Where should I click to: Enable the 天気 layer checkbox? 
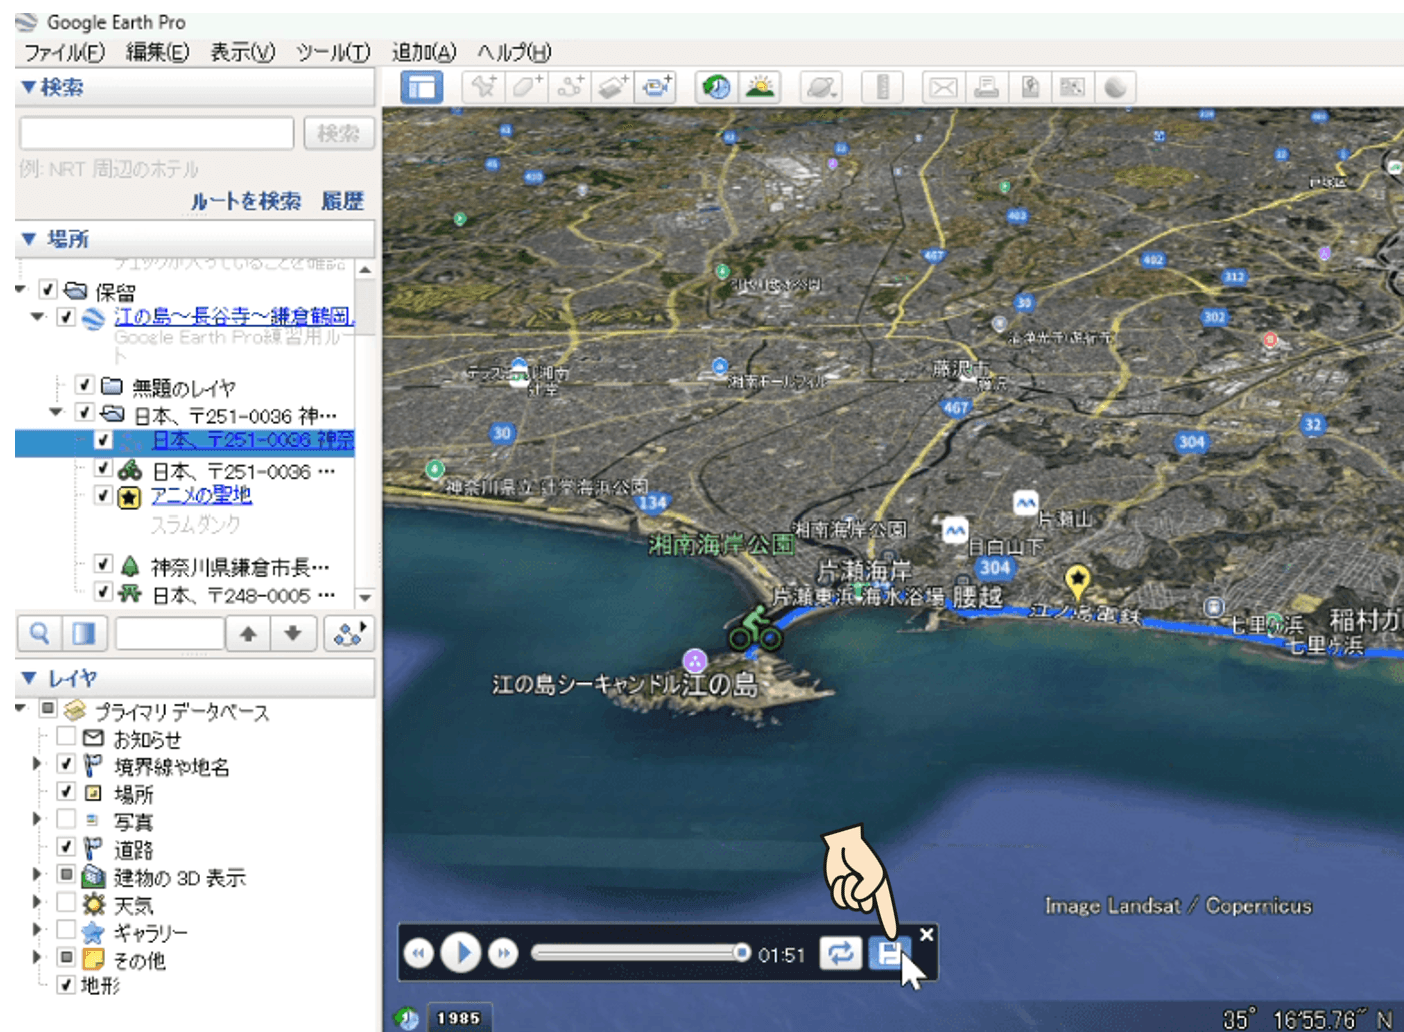pyautogui.click(x=66, y=902)
